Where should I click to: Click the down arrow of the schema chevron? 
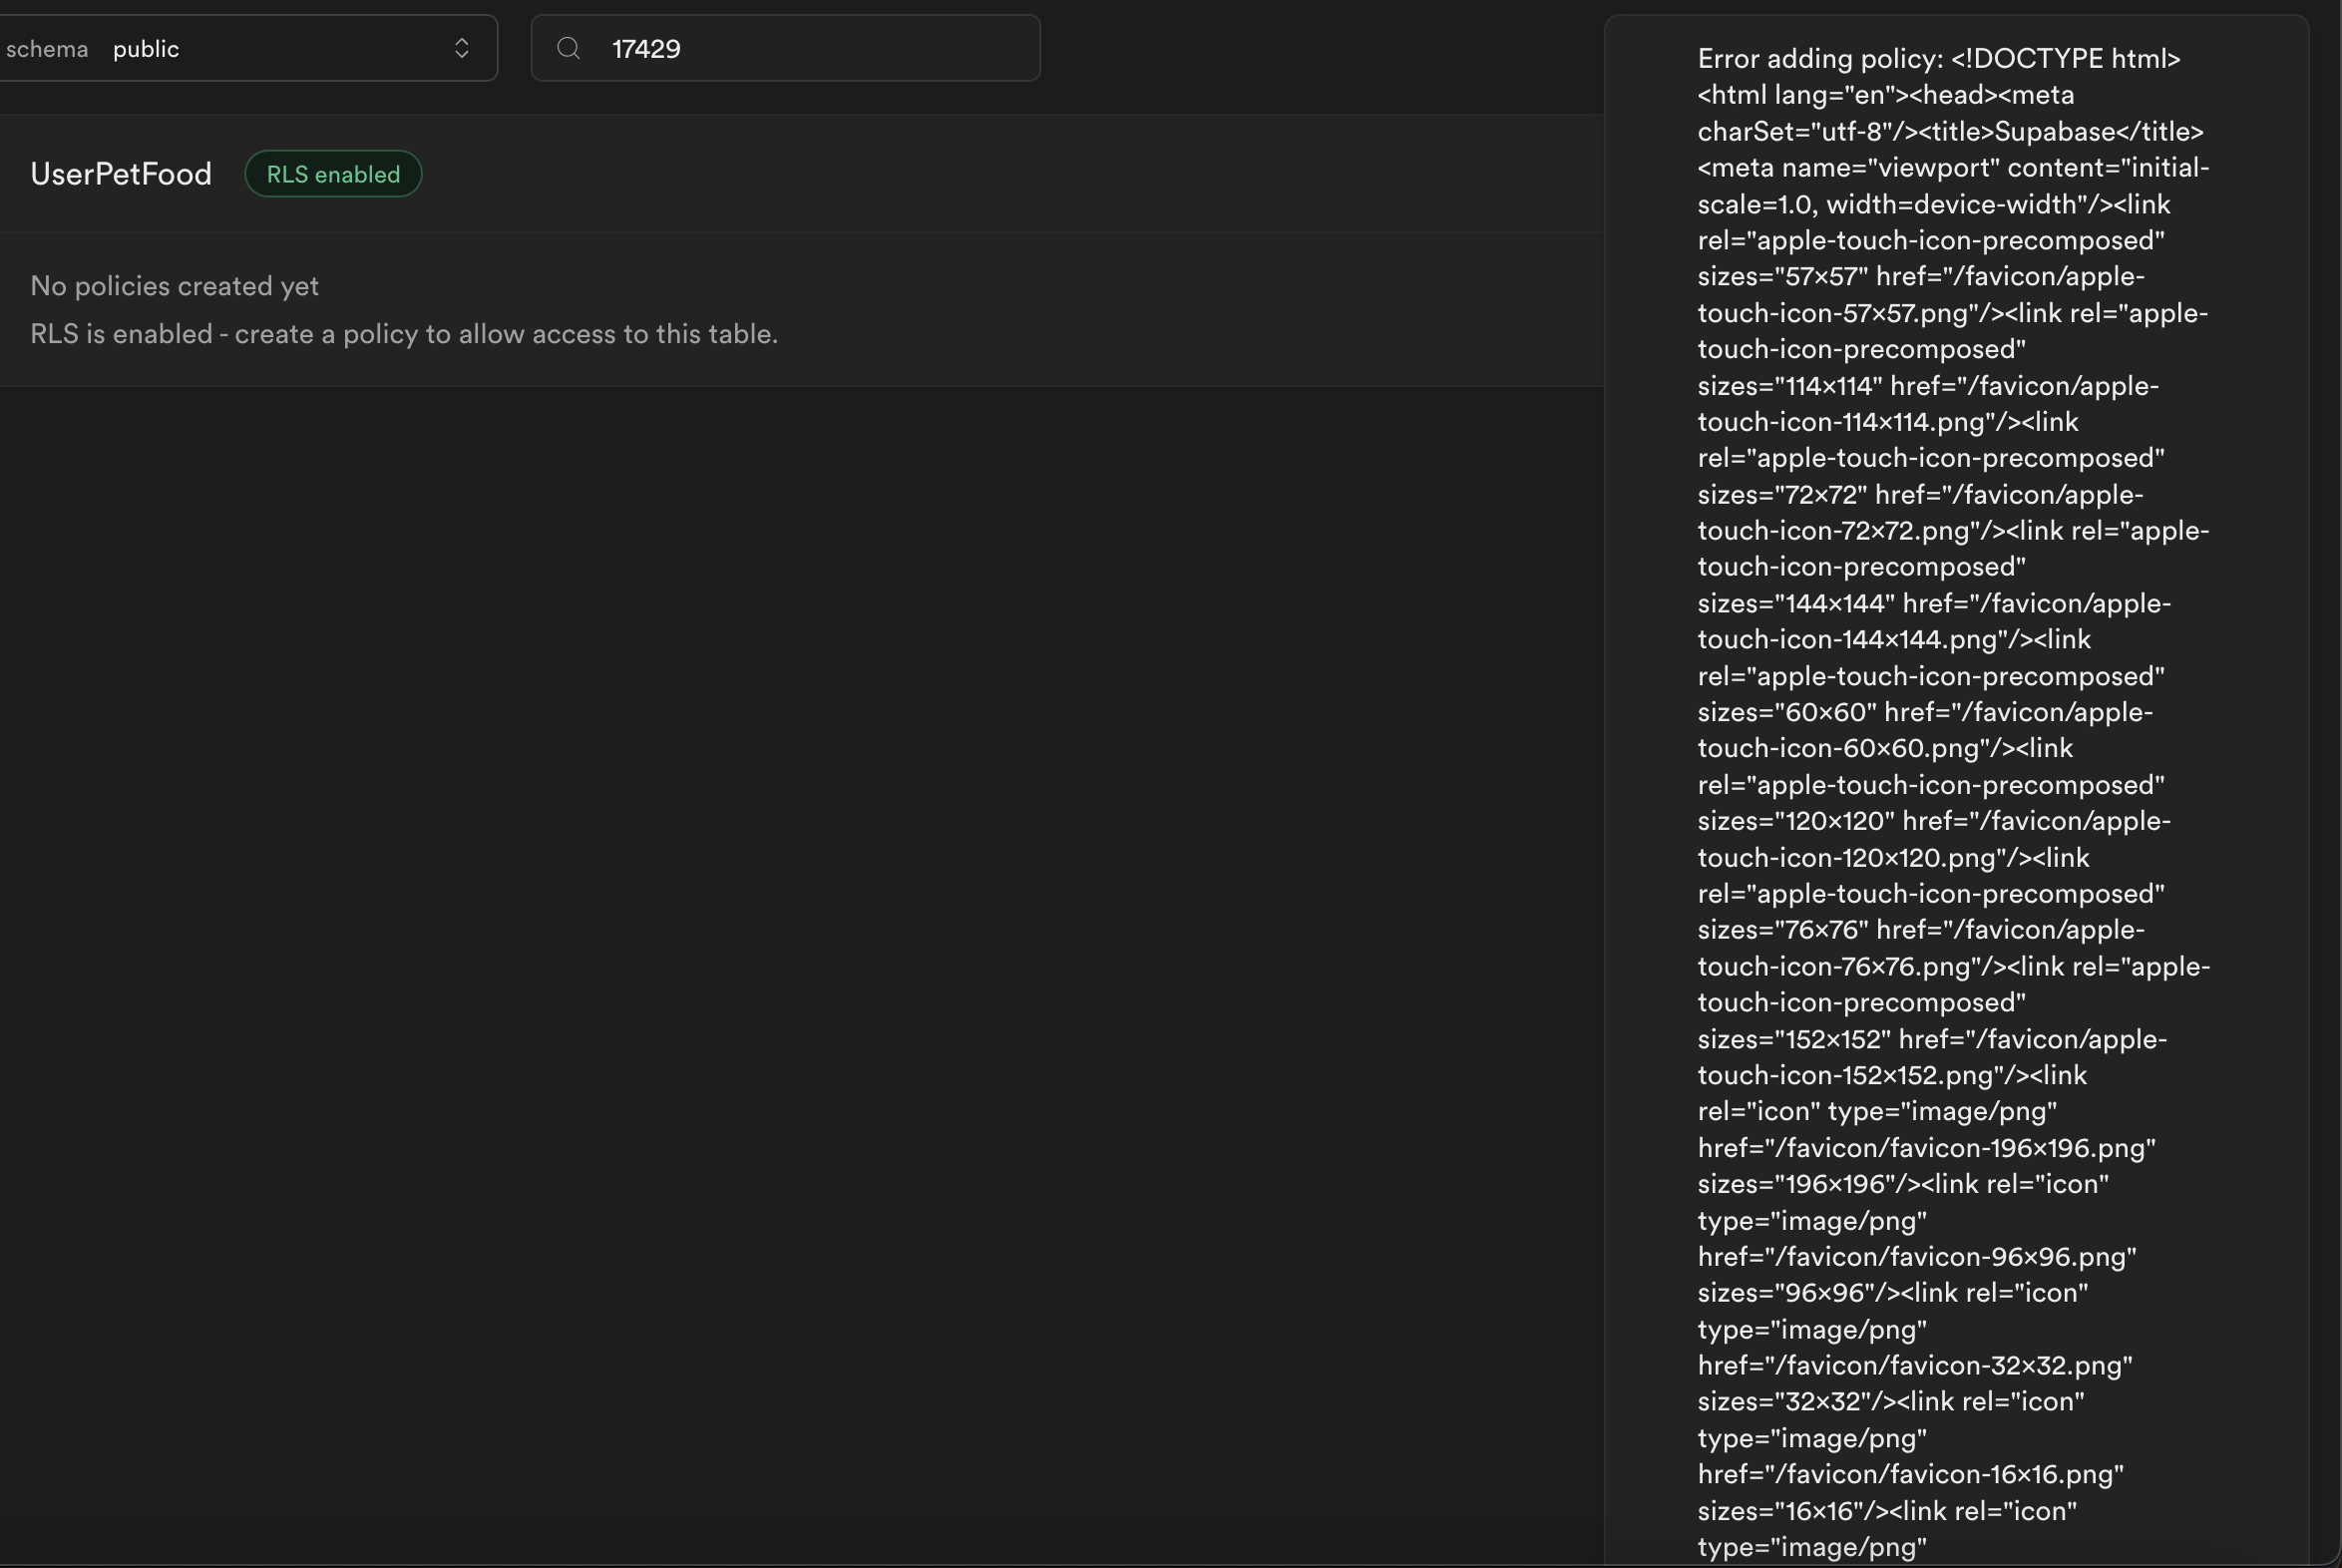click(462, 55)
